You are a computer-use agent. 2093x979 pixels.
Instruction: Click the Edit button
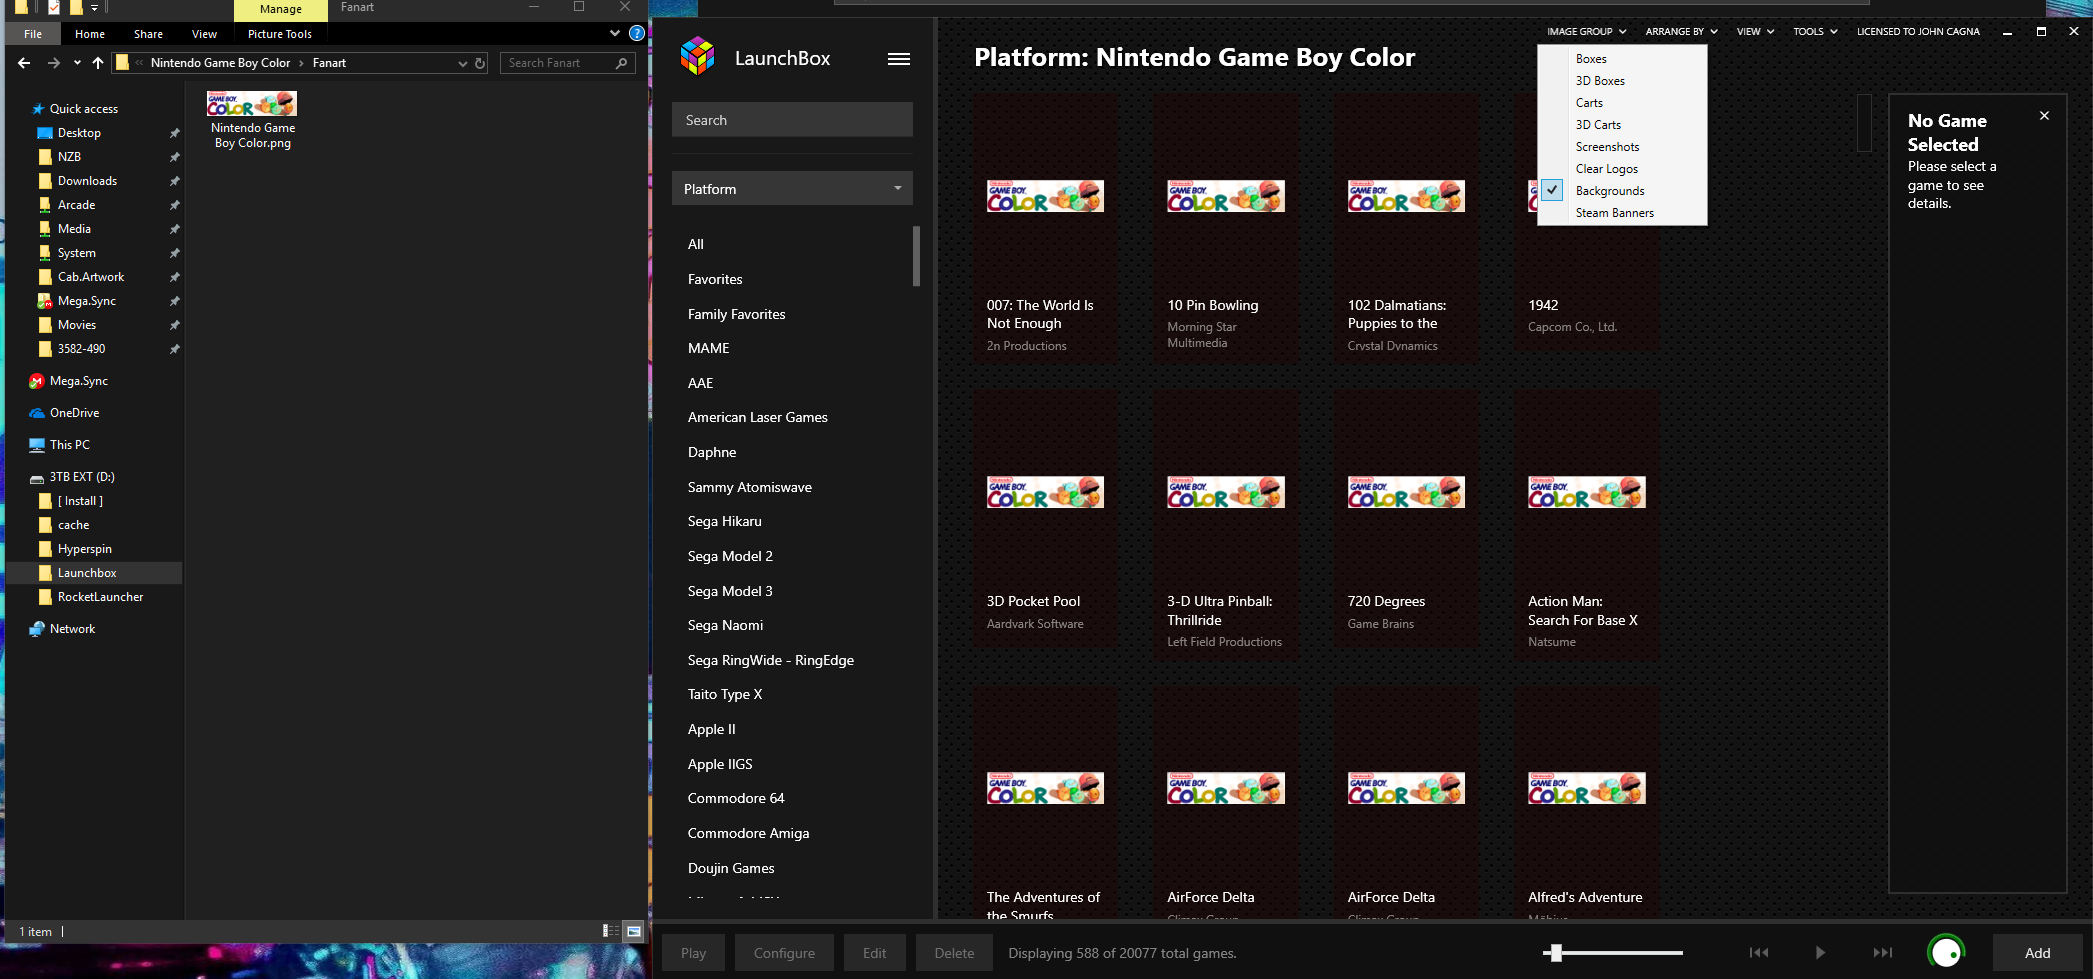coord(875,953)
